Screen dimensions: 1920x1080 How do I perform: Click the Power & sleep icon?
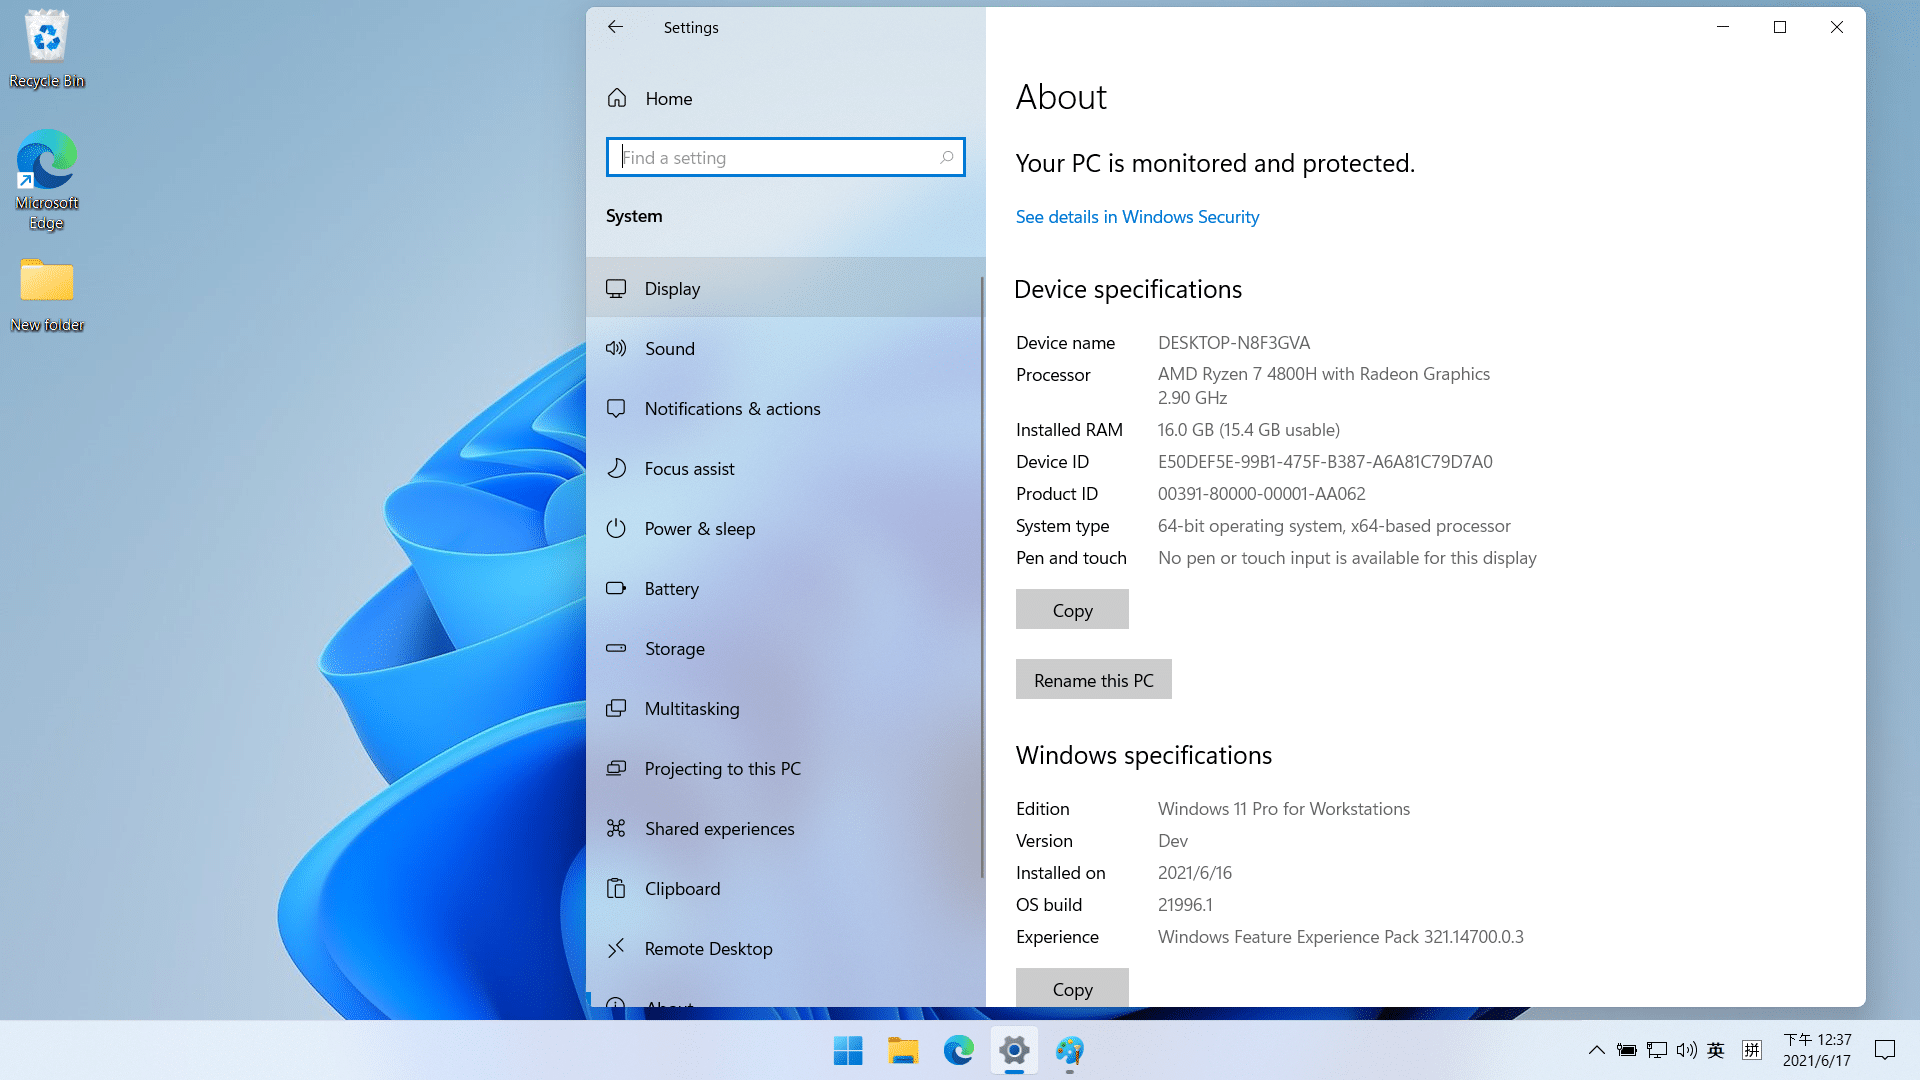616,528
